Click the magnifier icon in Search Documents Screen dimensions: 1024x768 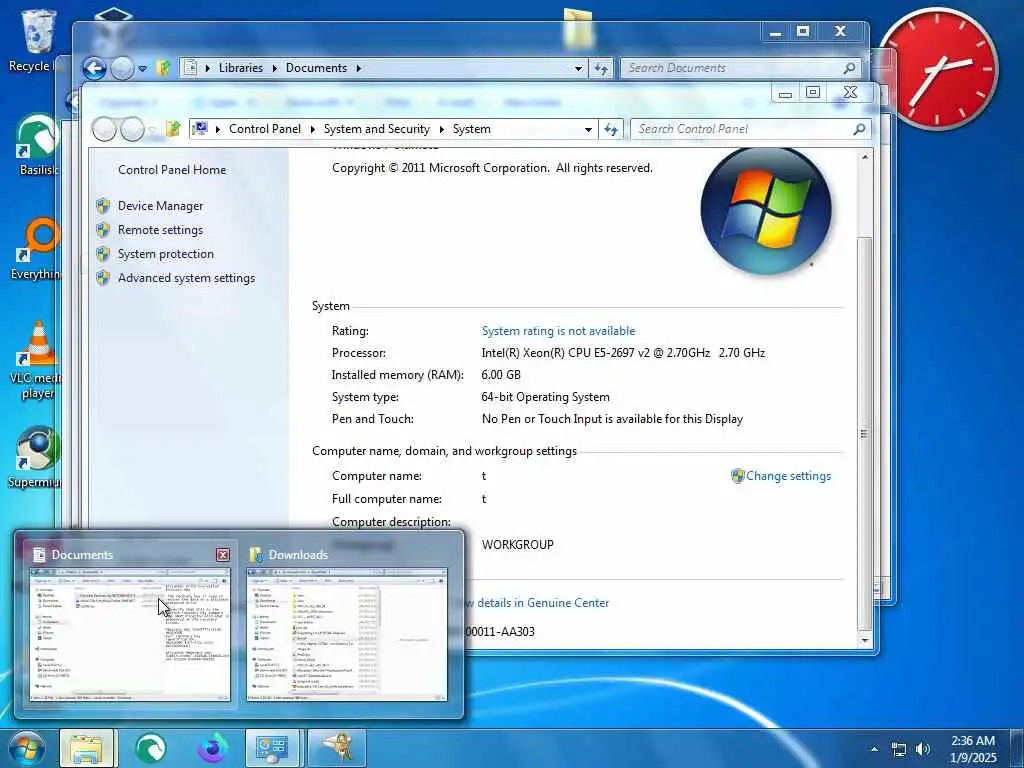850,68
